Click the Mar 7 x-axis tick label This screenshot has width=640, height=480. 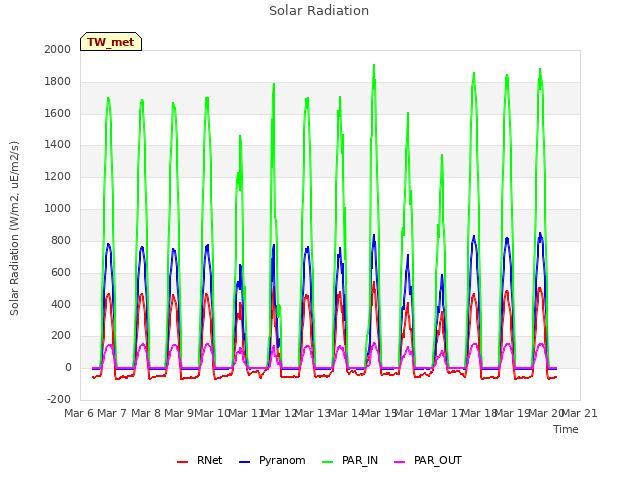[x=112, y=413]
